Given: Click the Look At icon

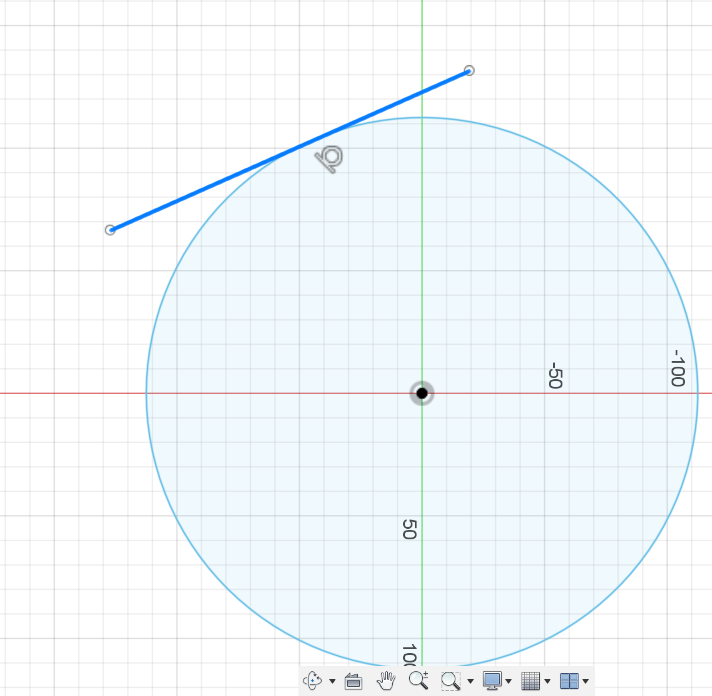Looking at the screenshot, I should 353,681.
